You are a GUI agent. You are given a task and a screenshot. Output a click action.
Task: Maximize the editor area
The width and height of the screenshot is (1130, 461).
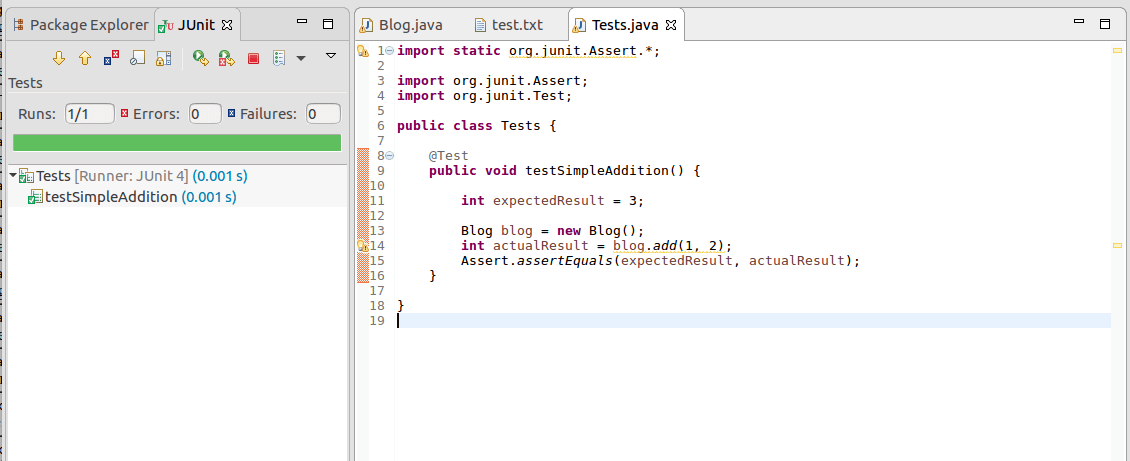(x=1104, y=24)
